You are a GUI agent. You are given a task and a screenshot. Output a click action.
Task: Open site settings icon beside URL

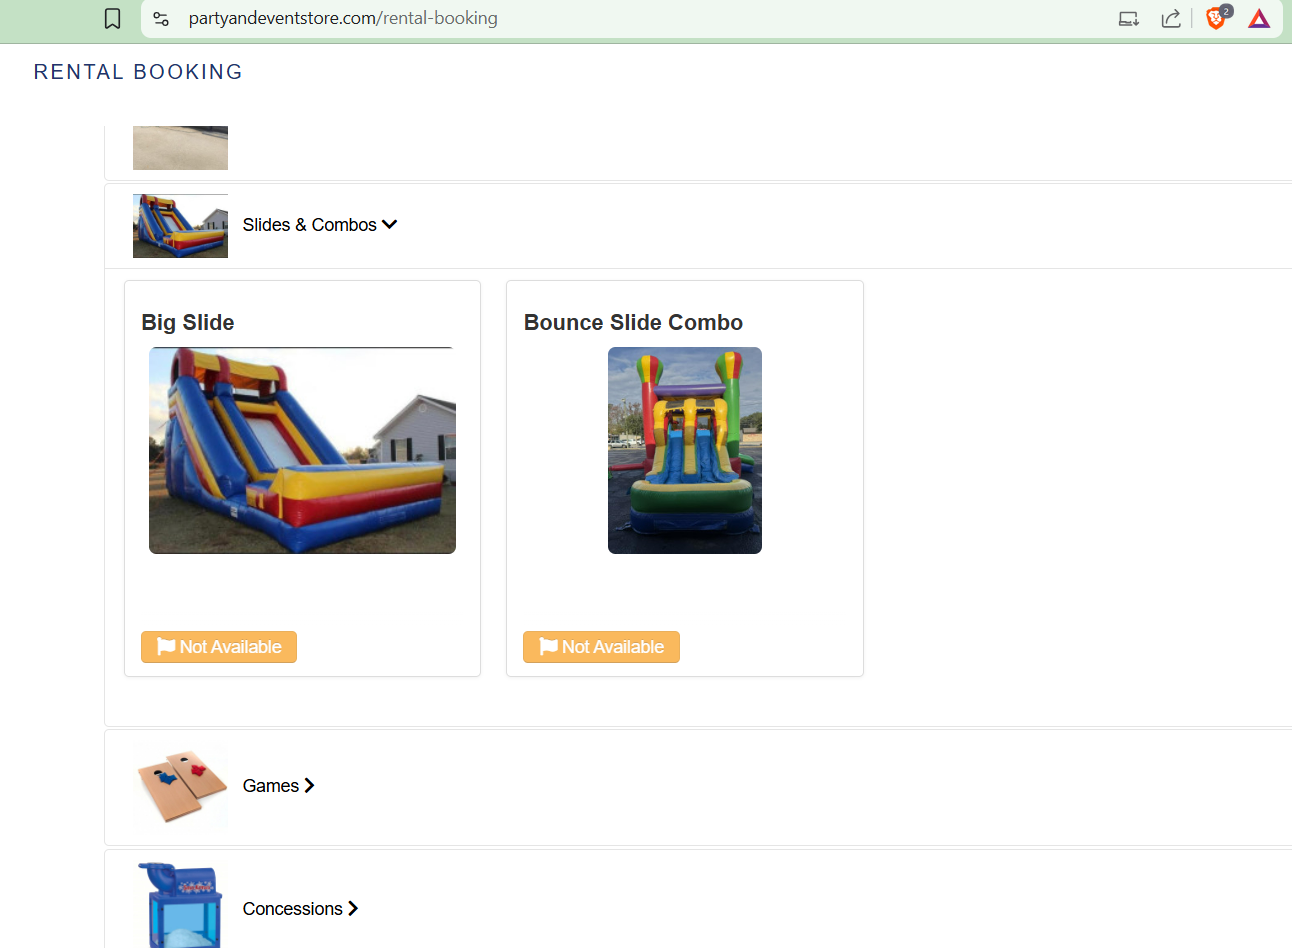[x=161, y=18]
